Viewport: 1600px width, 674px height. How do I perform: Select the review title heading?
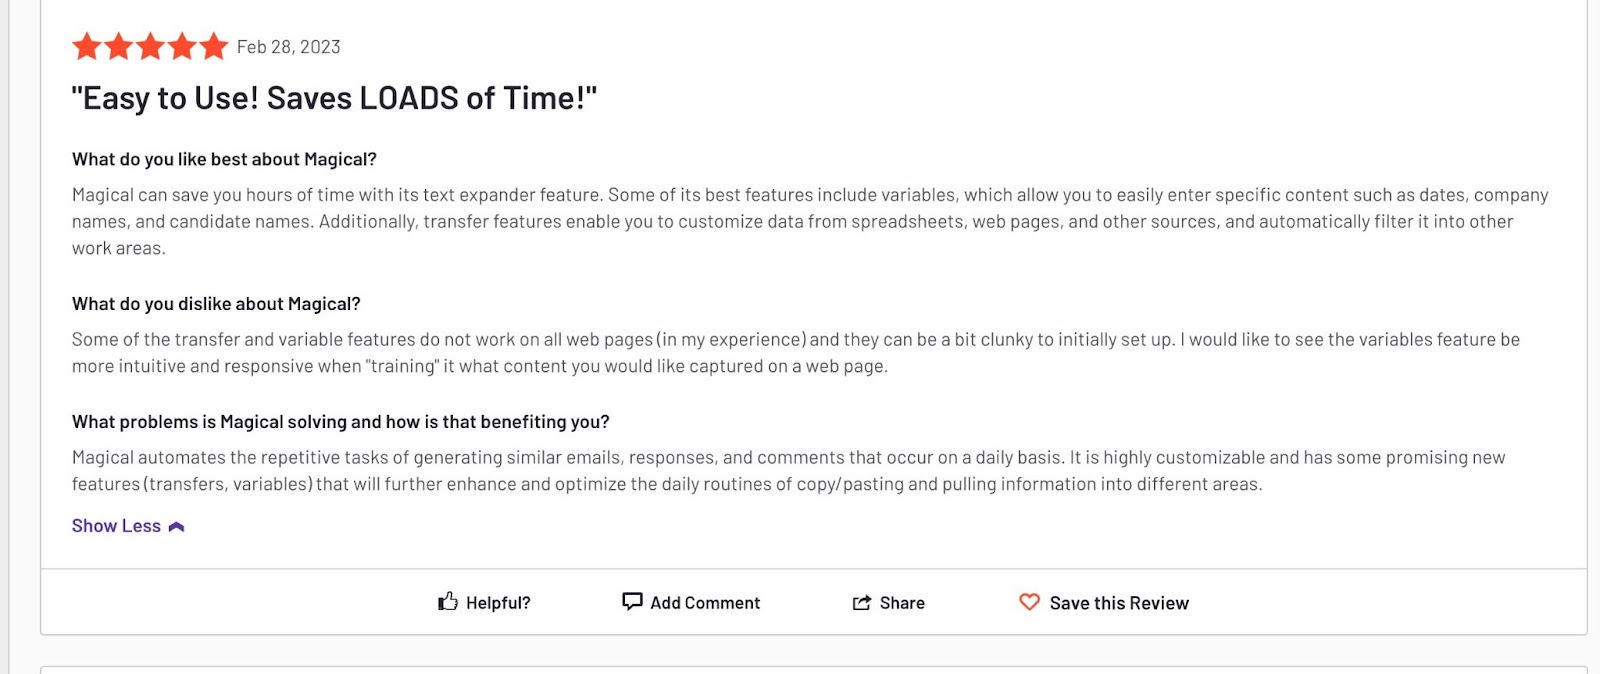tap(334, 98)
